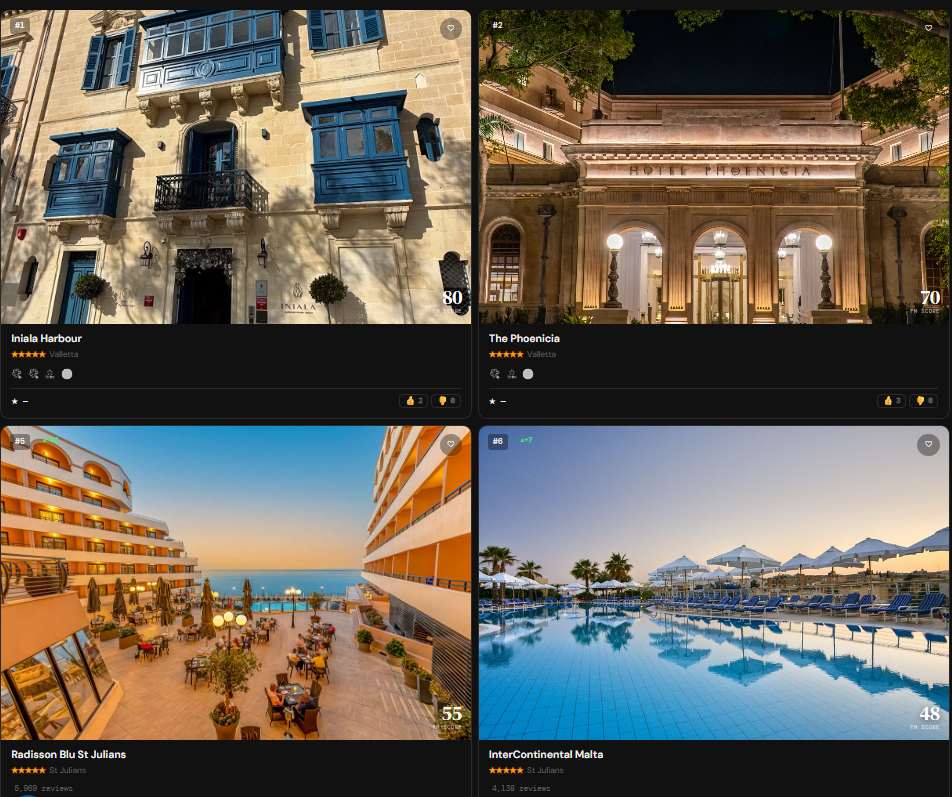Upvote The Phoenicia with thumbs up
Screen dimensions: 952x797
coord(891,401)
